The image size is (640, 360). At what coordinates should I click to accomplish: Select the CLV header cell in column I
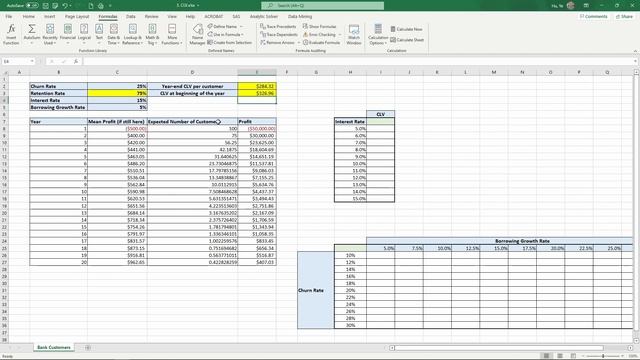[x=380, y=114]
